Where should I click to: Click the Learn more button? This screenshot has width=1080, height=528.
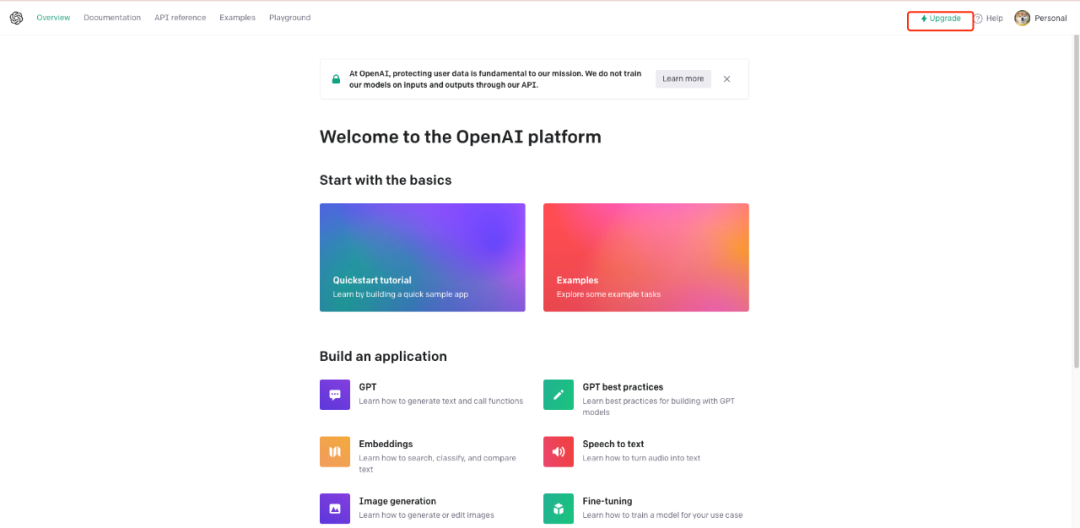[x=683, y=79]
